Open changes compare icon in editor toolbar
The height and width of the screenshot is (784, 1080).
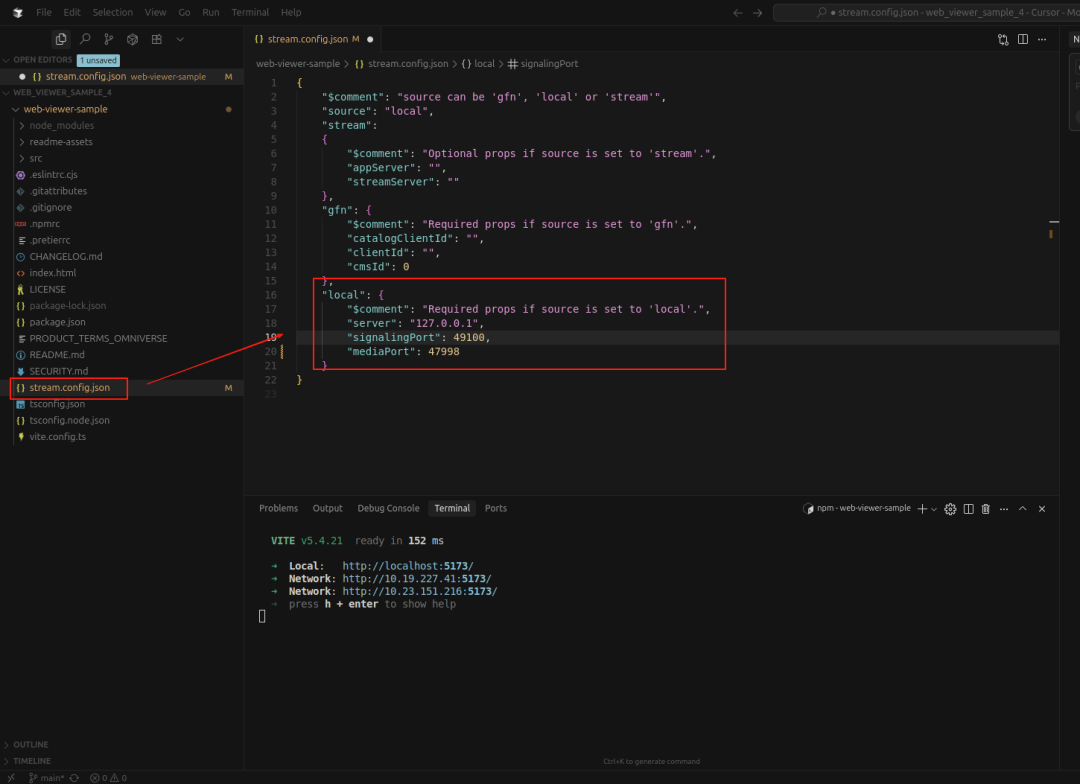(1003, 39)
